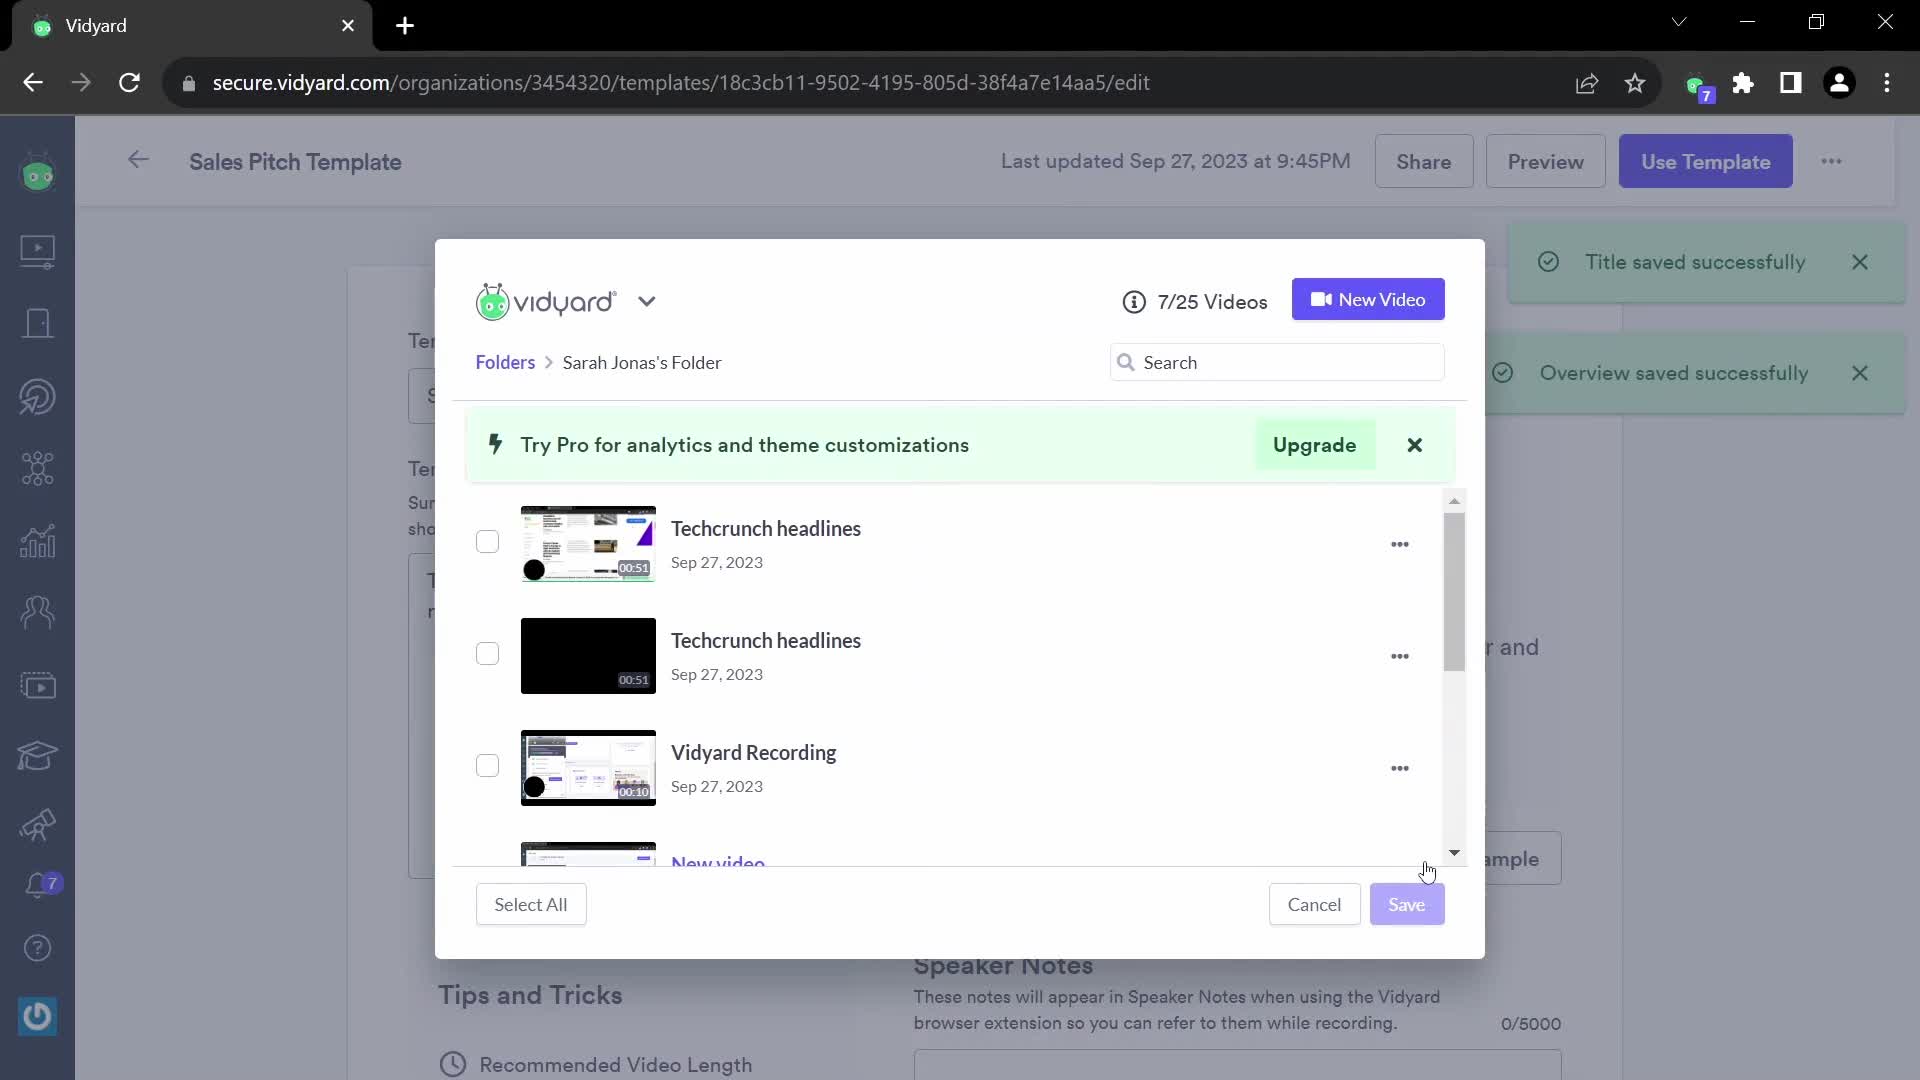Bookmark this page with the star icon
Viewport: 1920px width, 1080px height.
tap(1635, 83)
